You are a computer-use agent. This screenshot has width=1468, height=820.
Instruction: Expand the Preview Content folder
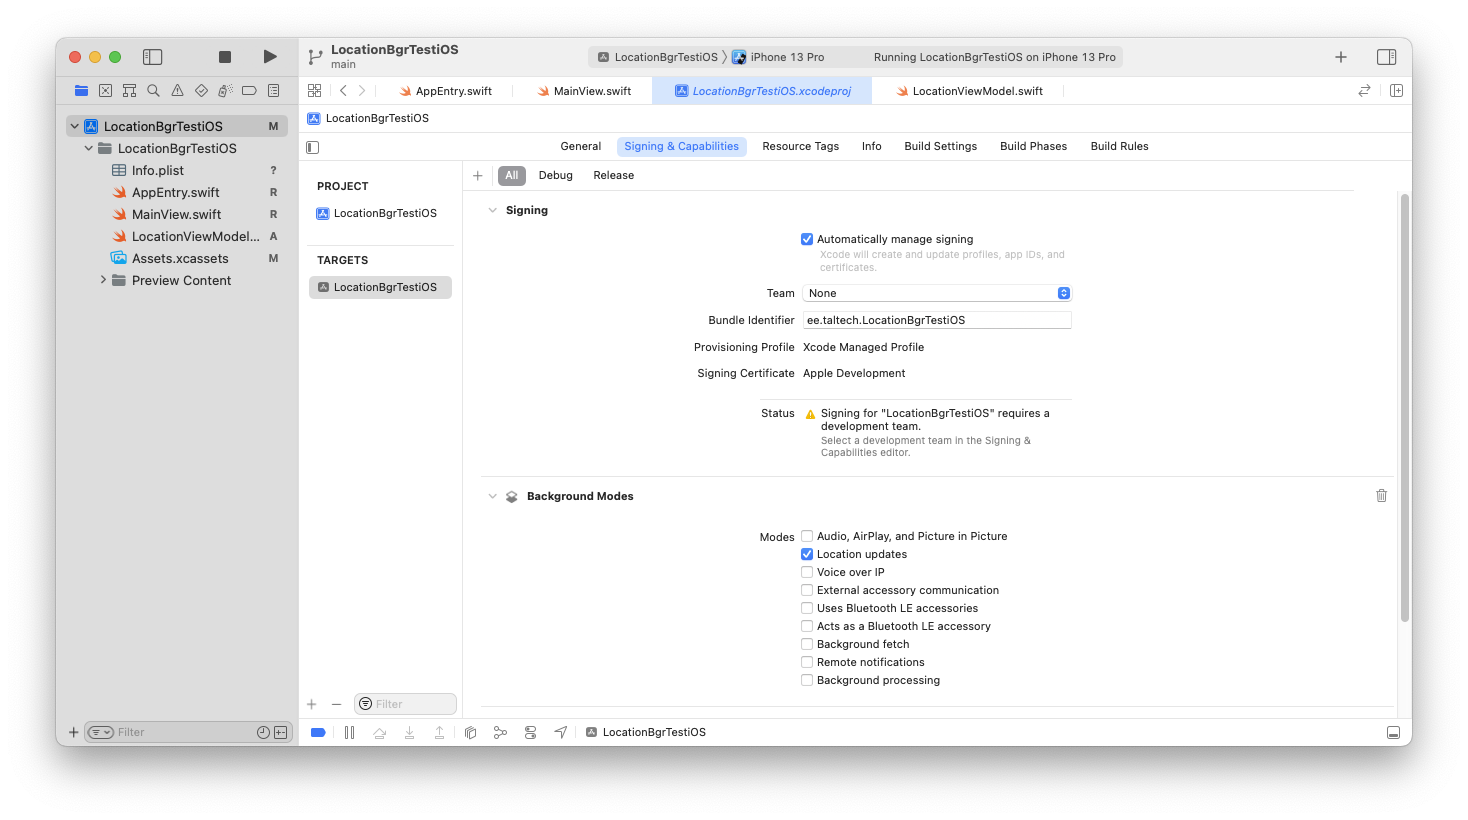click(103, 280)
